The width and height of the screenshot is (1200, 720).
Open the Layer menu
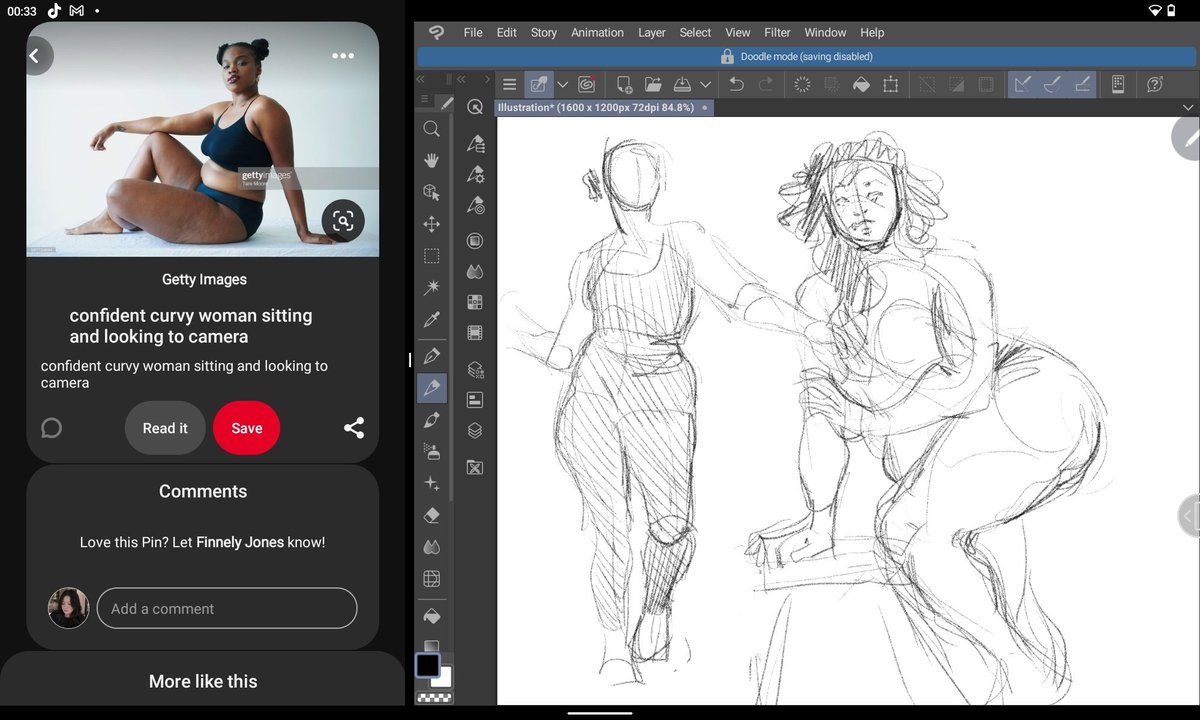[652, 32]
